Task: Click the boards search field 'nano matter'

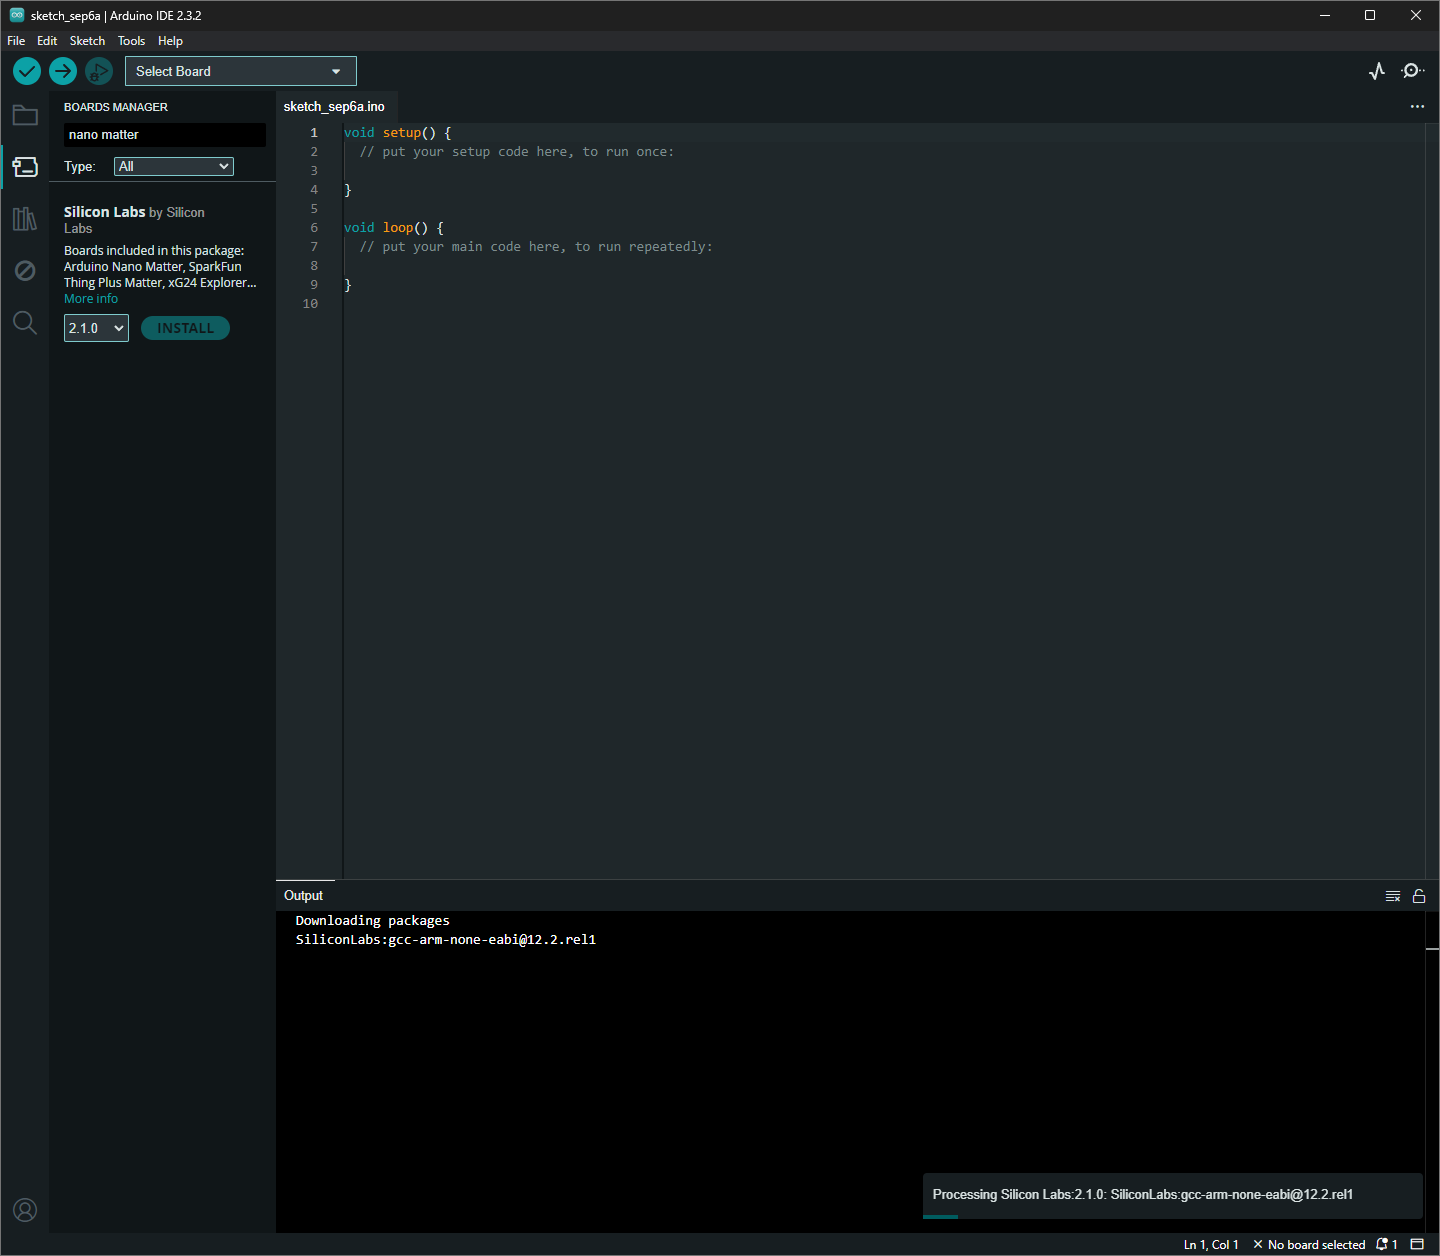Action: pos(165,135)
